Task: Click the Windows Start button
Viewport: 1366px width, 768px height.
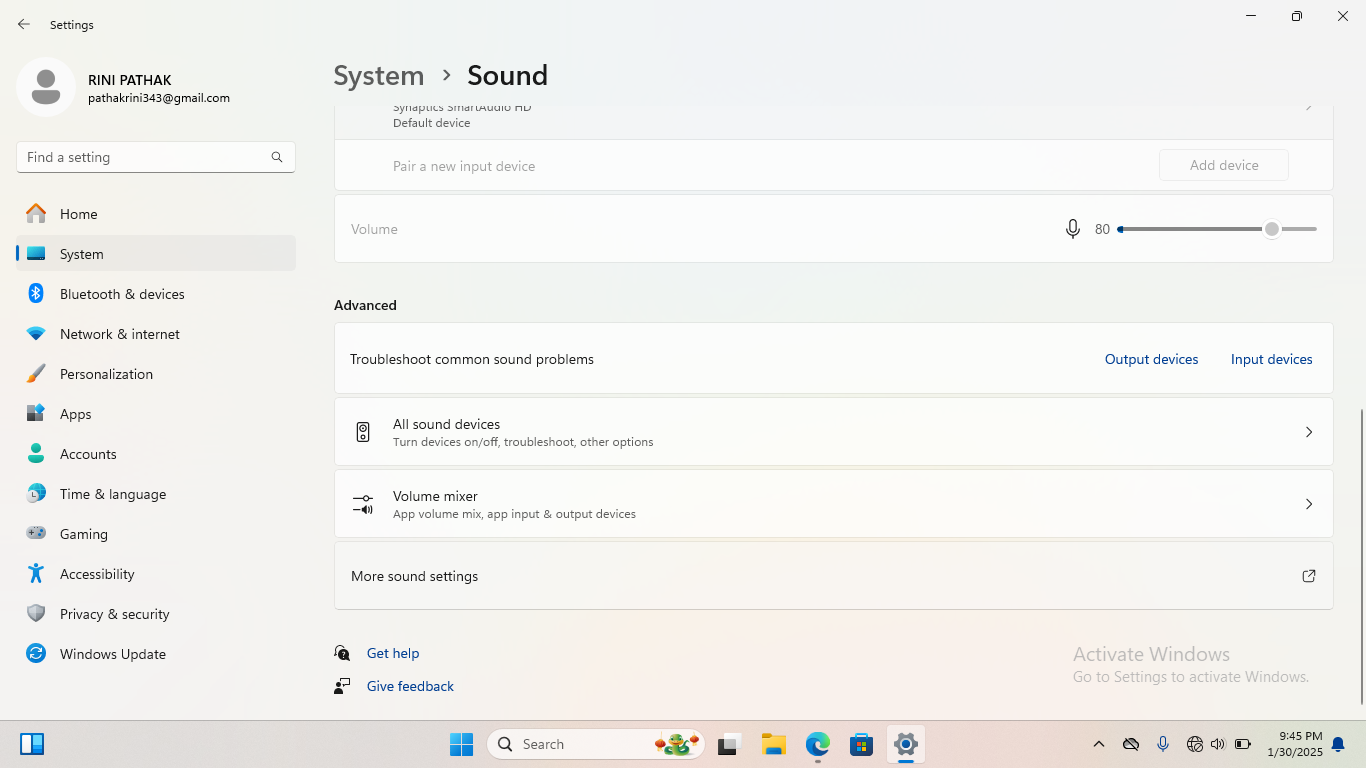Action: coord(461,744)
